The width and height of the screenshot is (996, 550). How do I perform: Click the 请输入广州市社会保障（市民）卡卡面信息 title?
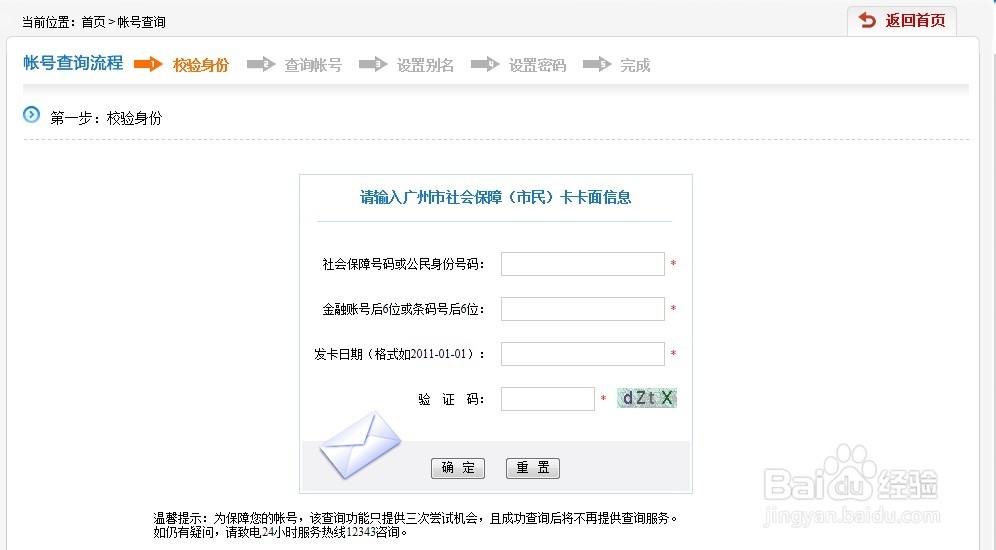point(495,198)
